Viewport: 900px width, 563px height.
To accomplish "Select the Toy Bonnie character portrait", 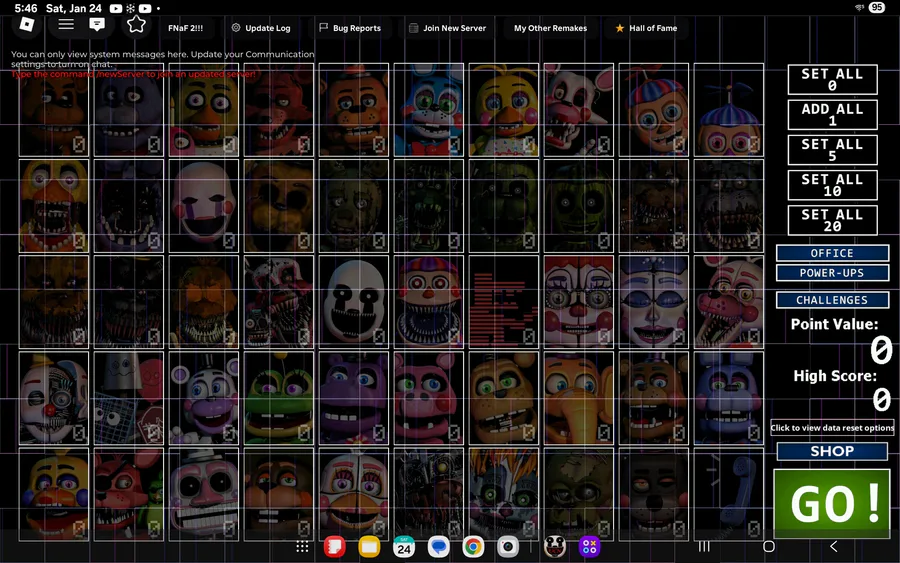I will (x=429, y=110).
